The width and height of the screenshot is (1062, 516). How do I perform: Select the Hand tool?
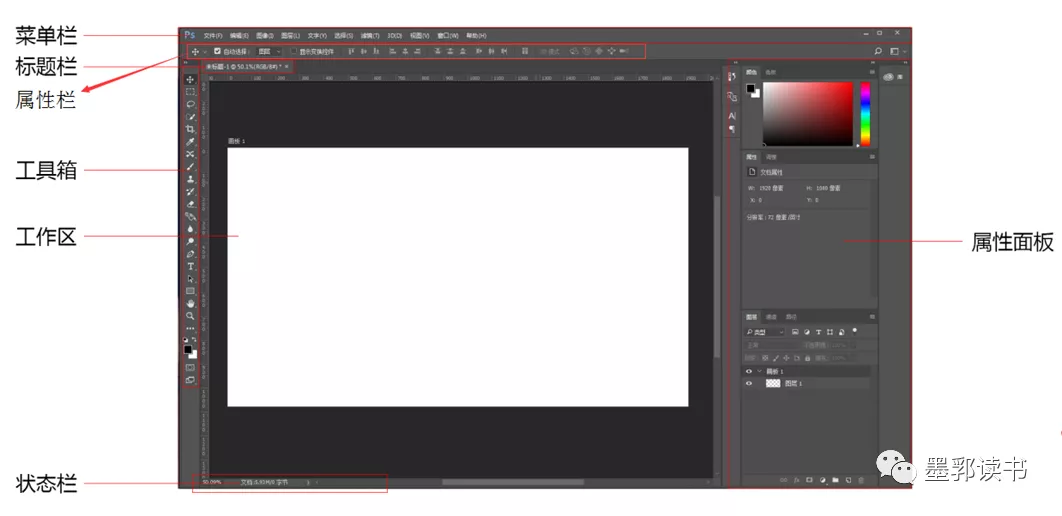[190, 303]
